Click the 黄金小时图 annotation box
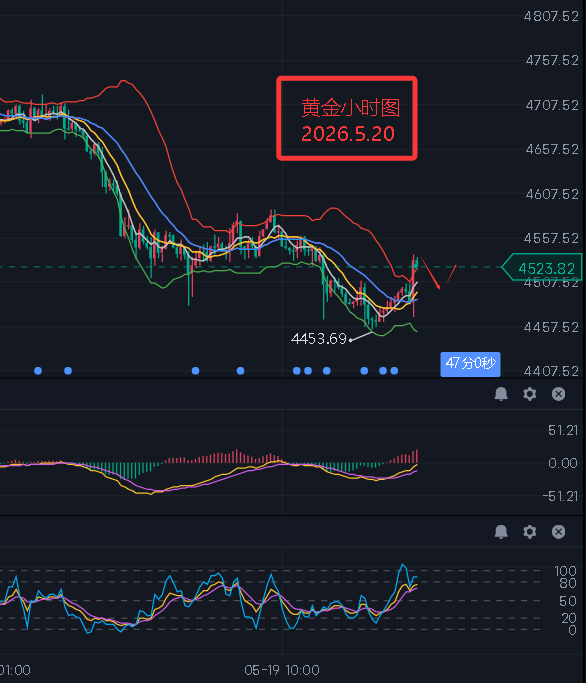 [x=347, y=118]
